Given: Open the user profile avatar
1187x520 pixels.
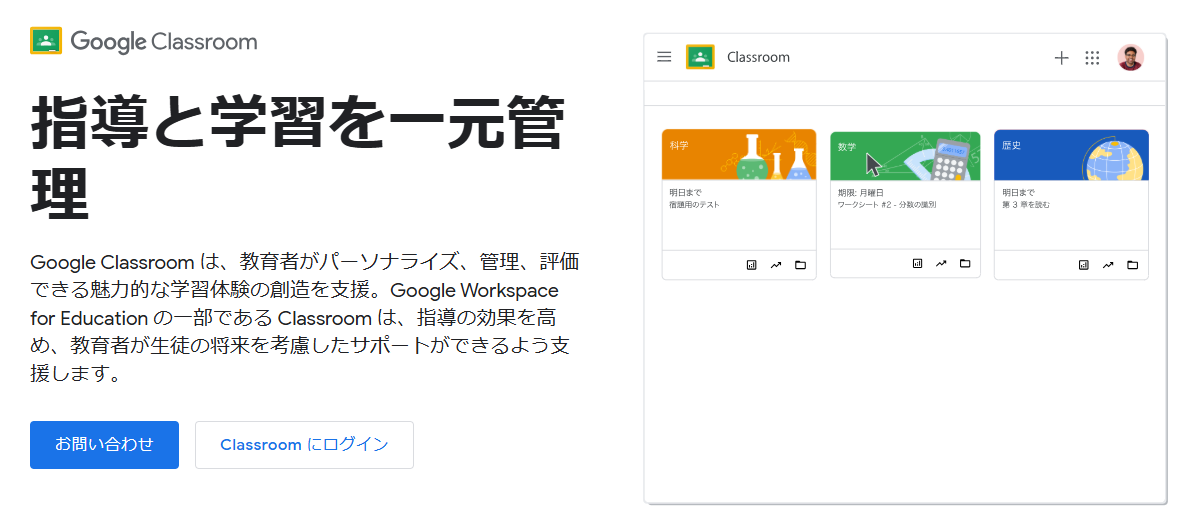Looking at the screenshot, I should tap(1130, 58).
